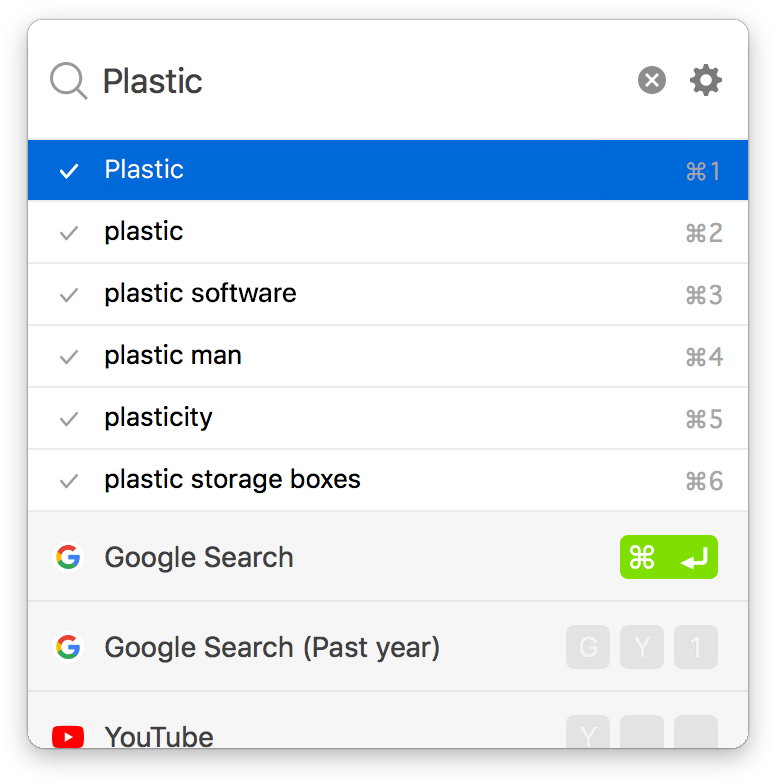776x784 pixels.
Task: Click the checkmark beside highlighted Plastic suggestion
Action: pos(69,171)
